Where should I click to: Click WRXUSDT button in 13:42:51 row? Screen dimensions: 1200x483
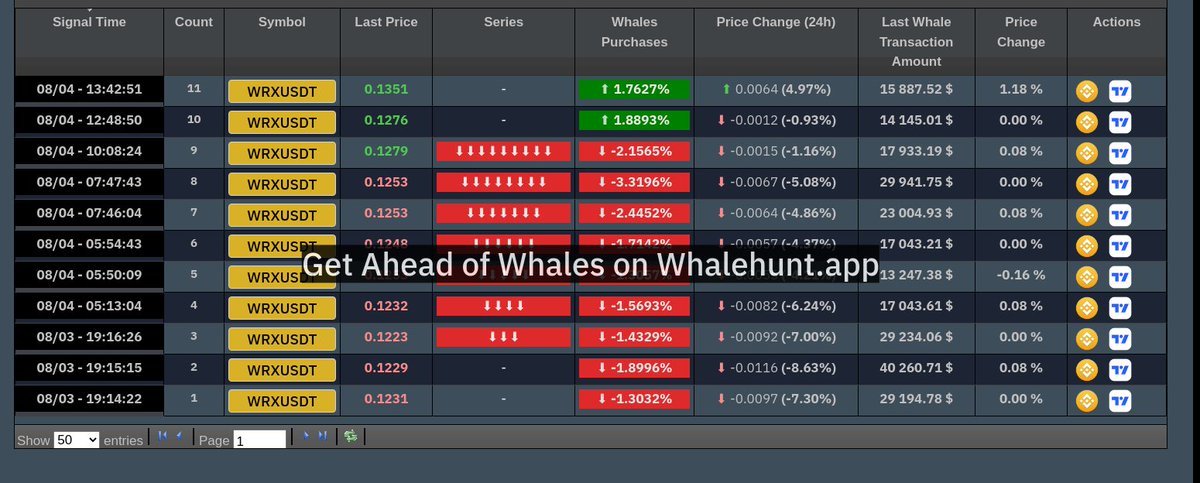point(282,92)
